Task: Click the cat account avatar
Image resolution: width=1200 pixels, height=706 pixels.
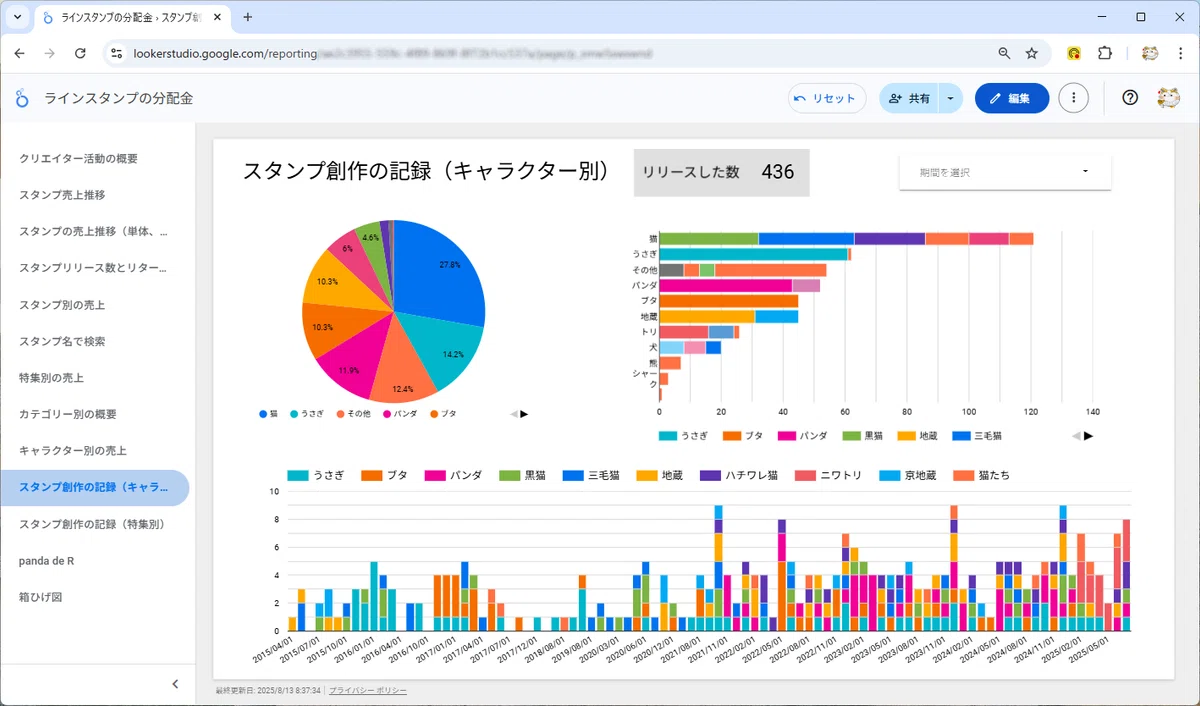Action: pos(1168,98)
